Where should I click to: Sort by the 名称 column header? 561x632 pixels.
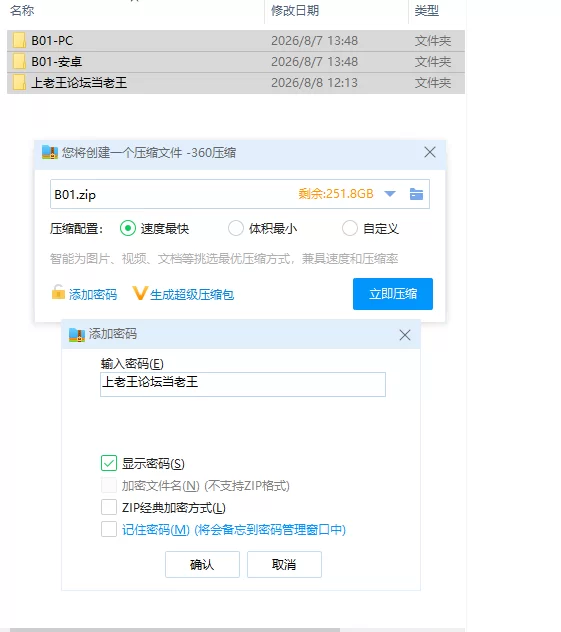[x=22, y=10]
